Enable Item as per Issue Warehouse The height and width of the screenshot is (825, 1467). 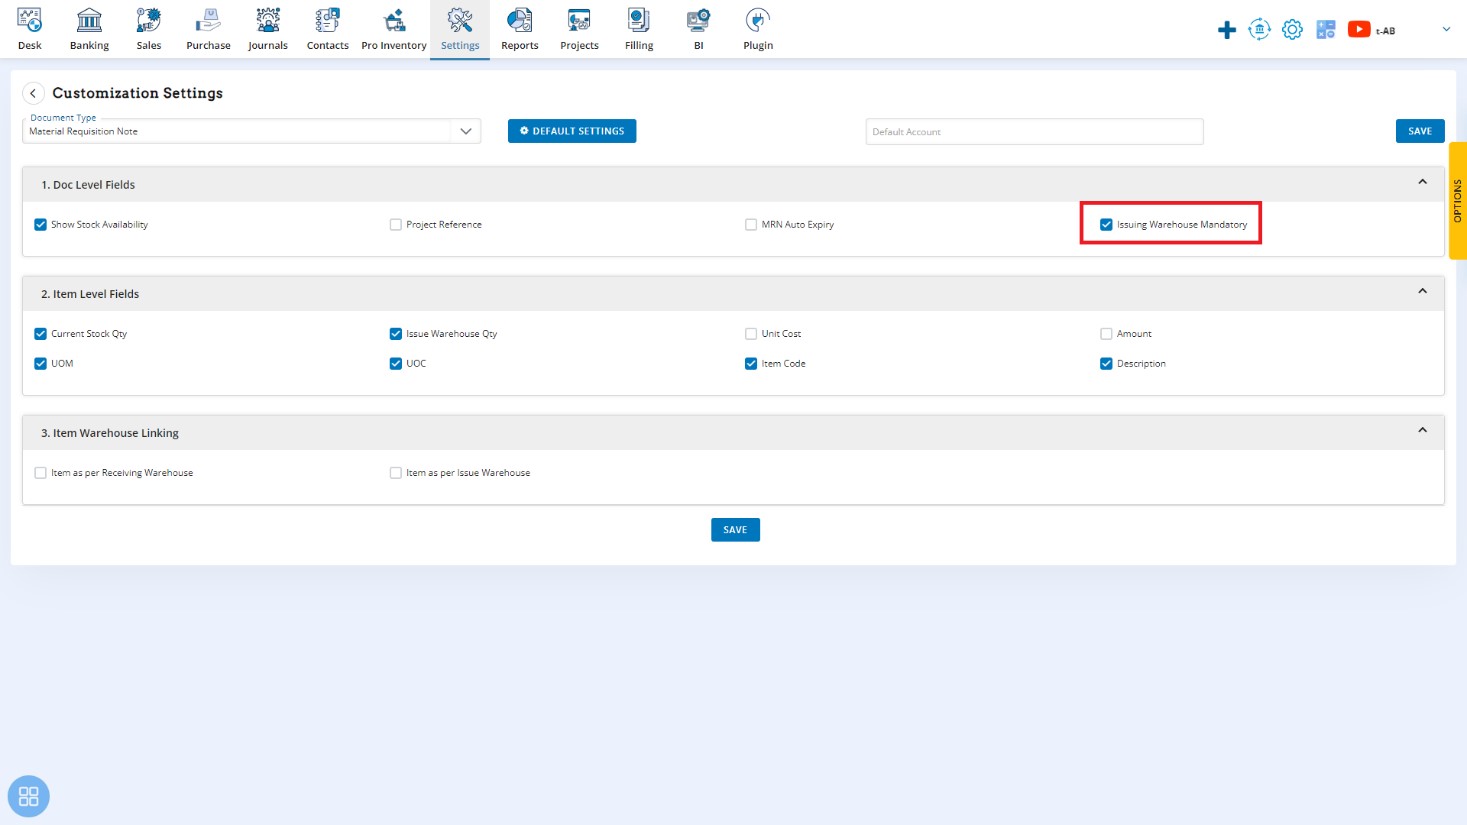[396, 473]
